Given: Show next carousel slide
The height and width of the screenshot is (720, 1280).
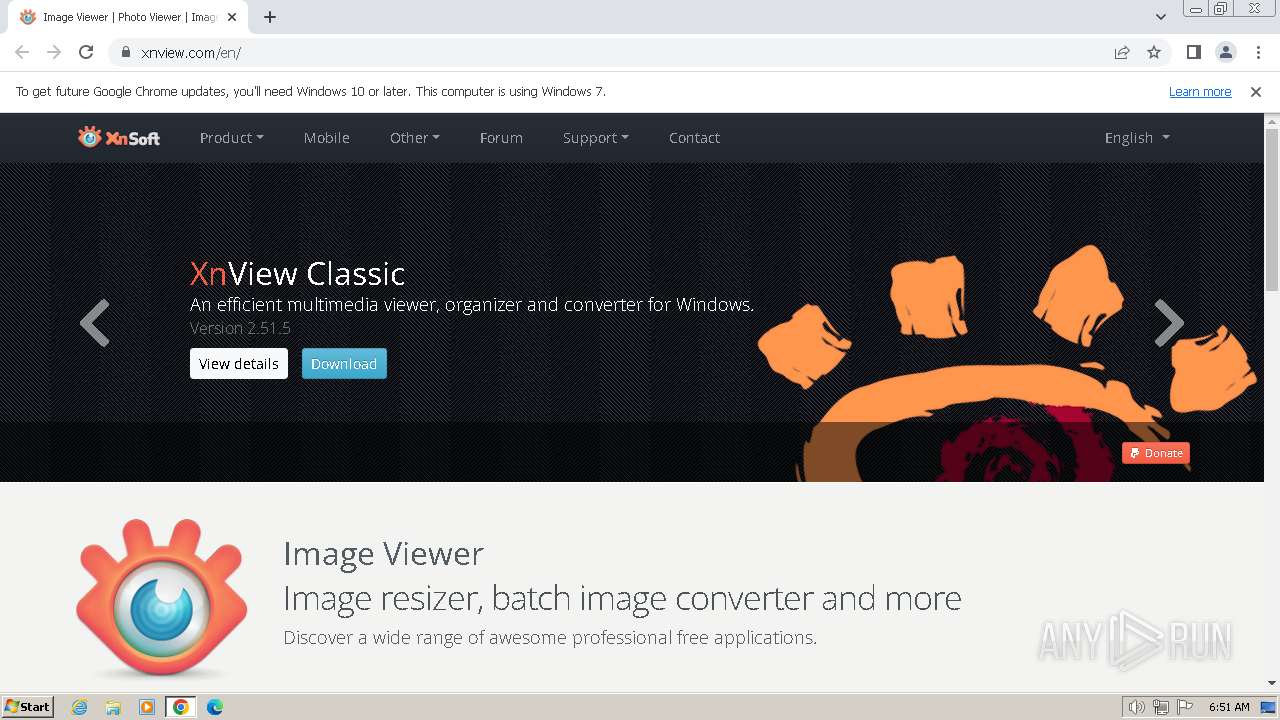Looking at the screenshot, I should click(1169, 323).
